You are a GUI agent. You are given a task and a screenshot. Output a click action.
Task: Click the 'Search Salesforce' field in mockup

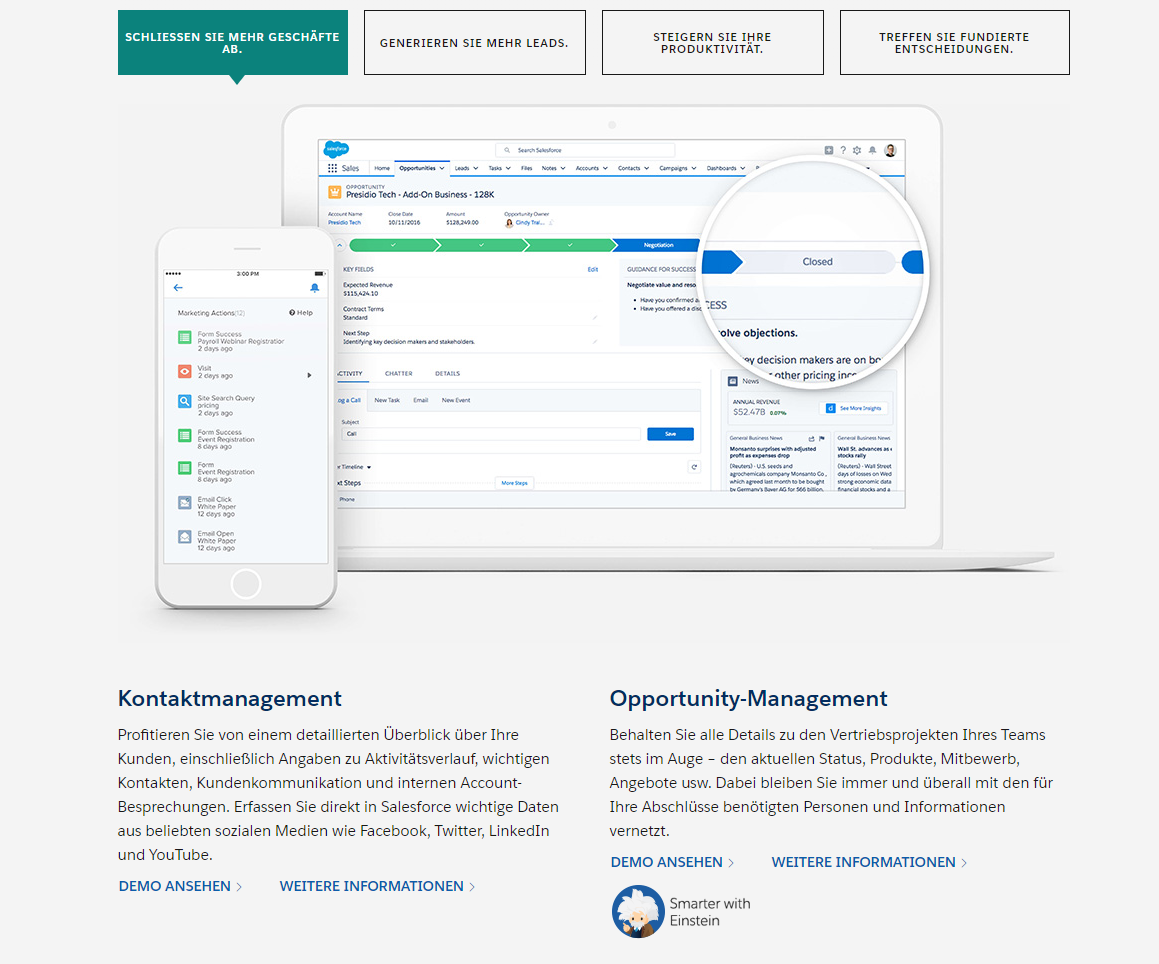pos(585,150)
